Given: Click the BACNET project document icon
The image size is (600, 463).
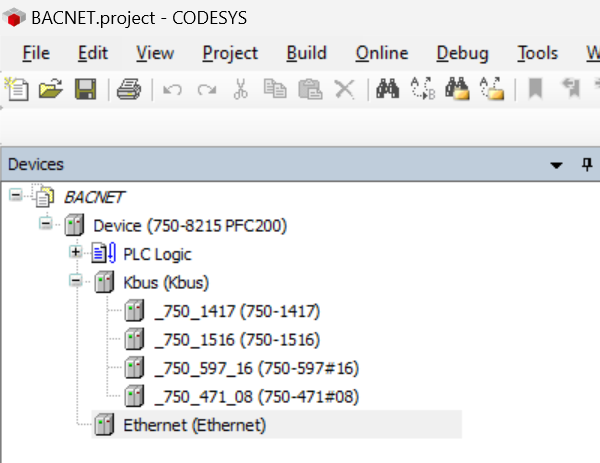Looking at the screenshot, I should pyautogui.click(x=43, y=196).
